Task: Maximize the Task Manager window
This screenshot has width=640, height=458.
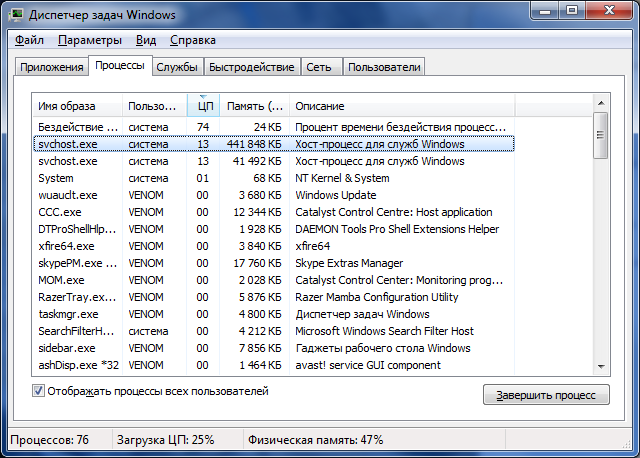Action: click(x=572, y=10)
